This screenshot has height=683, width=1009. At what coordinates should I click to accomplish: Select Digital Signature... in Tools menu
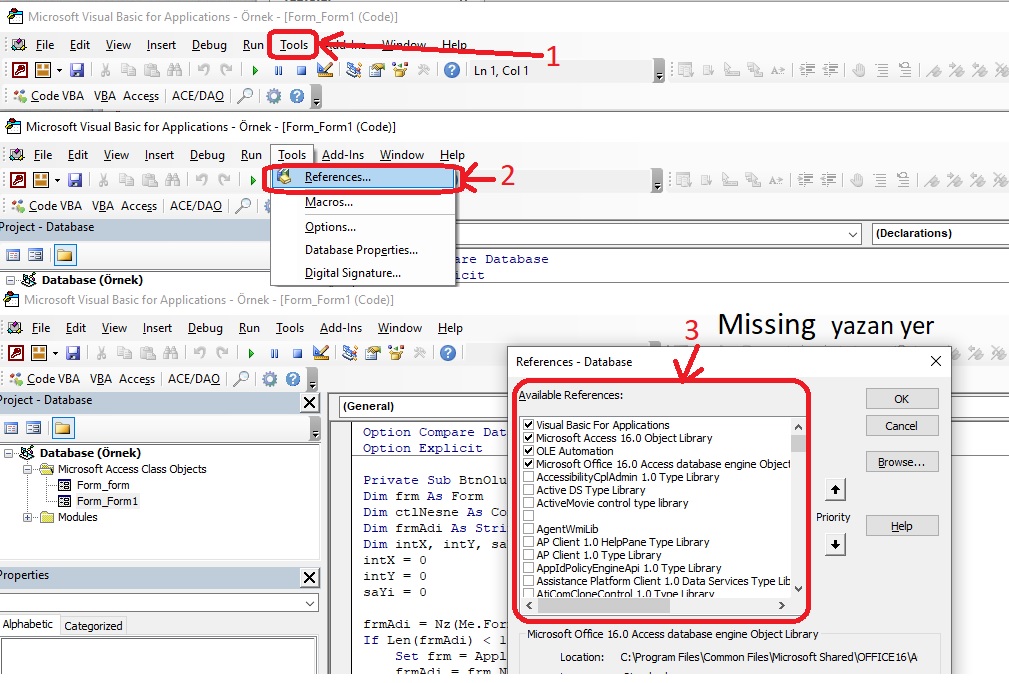point(352,273)
